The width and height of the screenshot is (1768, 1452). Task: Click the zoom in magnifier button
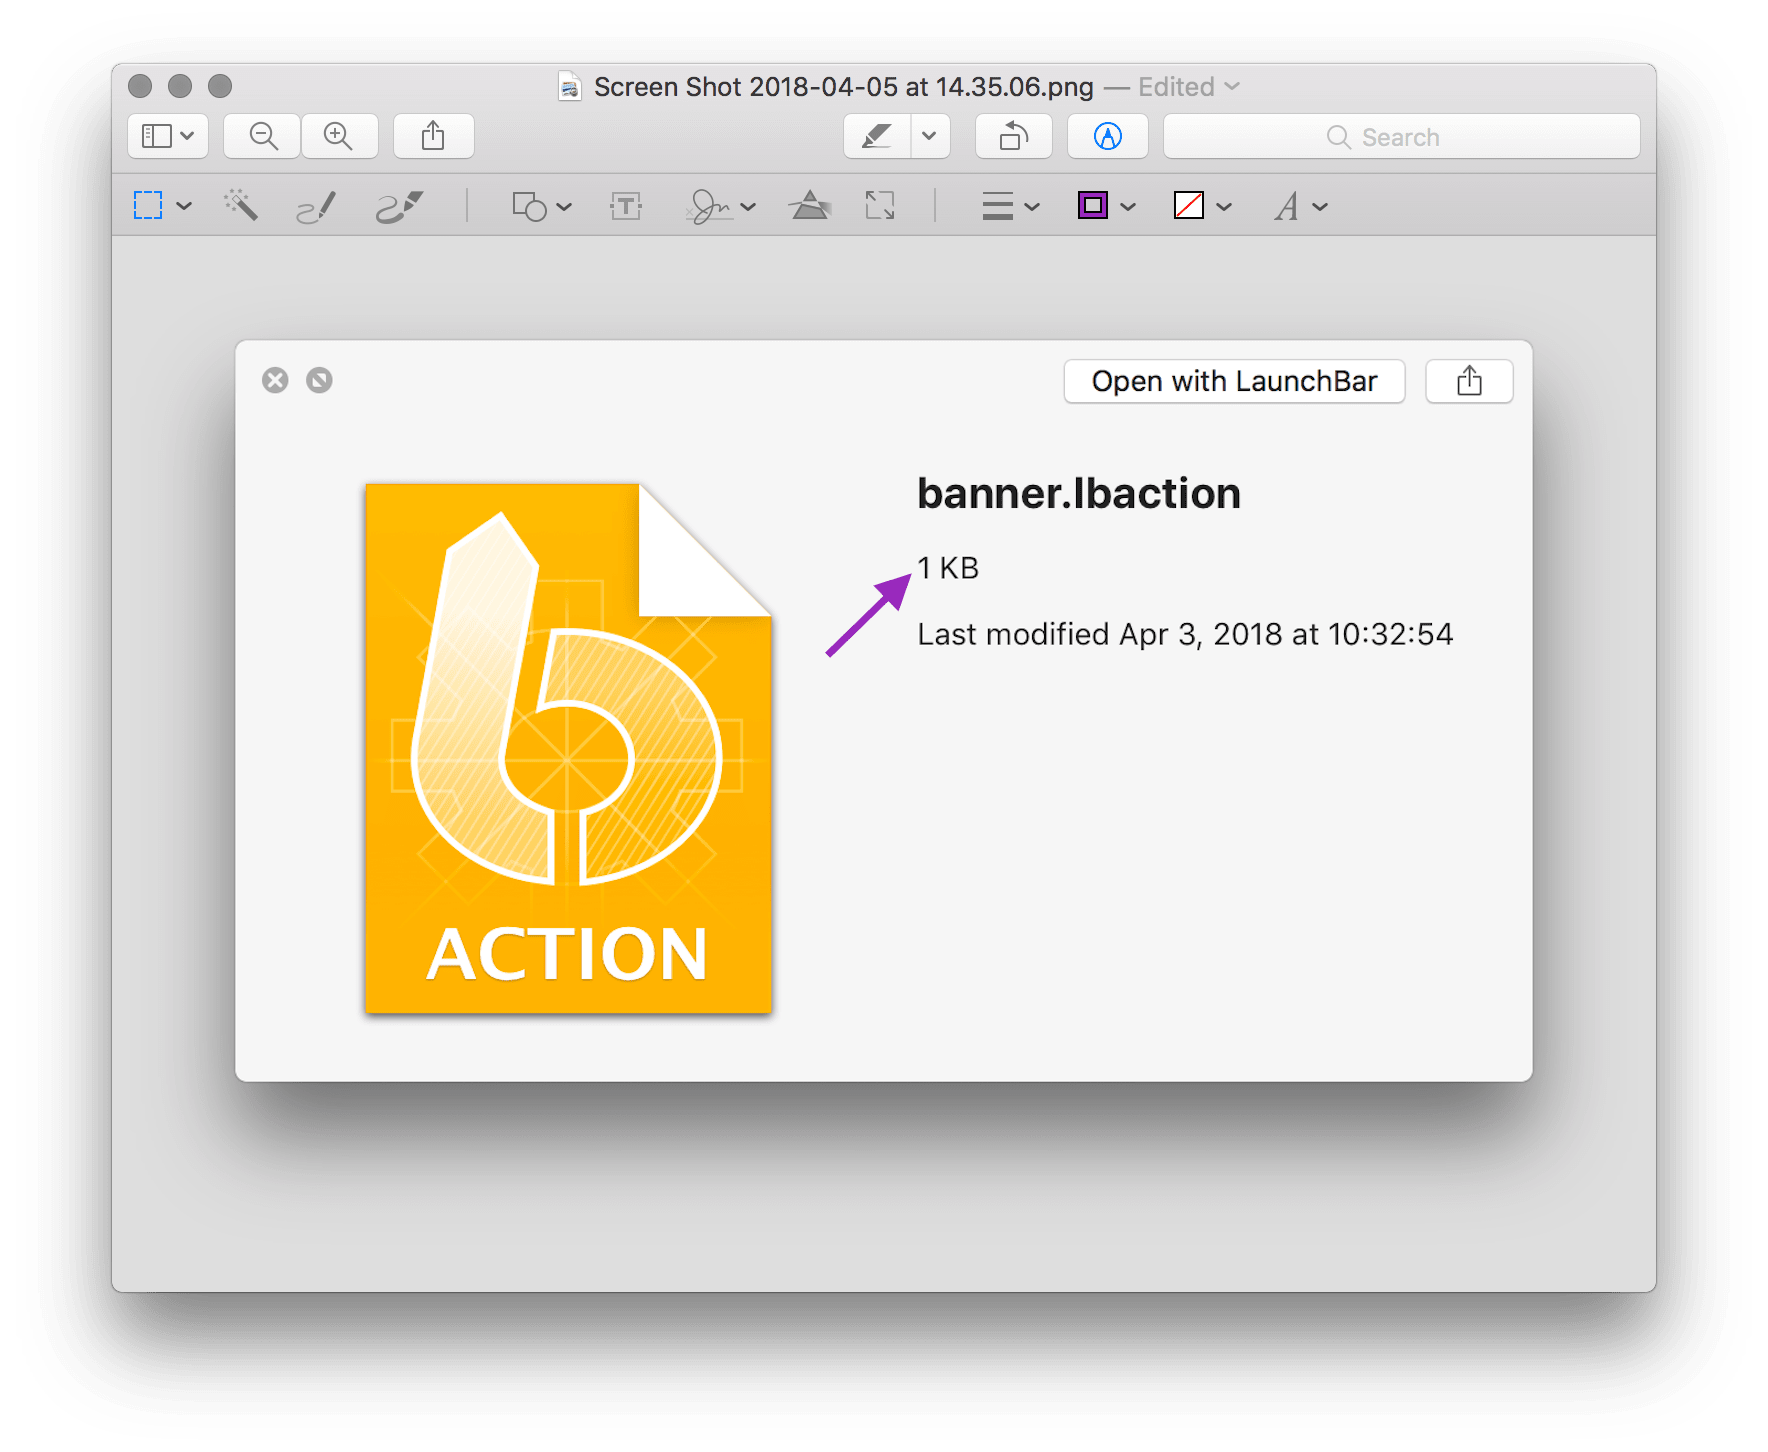(339, 136)
